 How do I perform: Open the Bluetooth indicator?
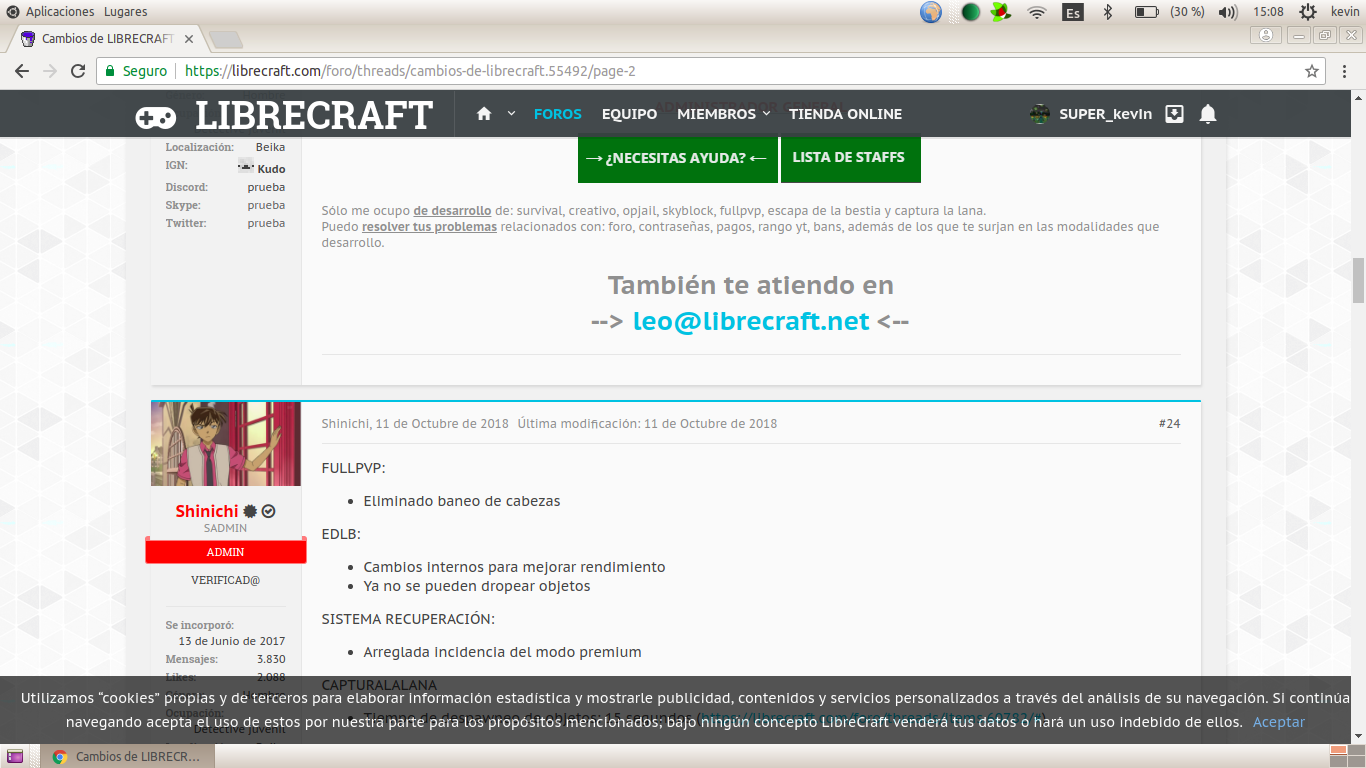(x=1107, y=12)
